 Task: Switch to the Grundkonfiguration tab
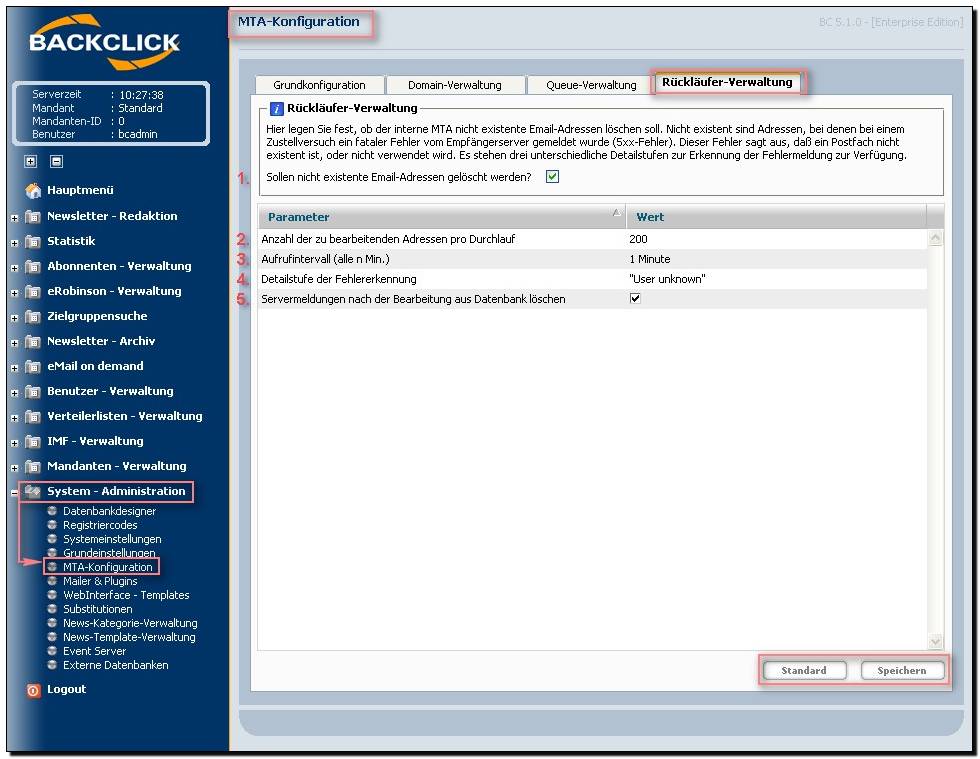319,85
